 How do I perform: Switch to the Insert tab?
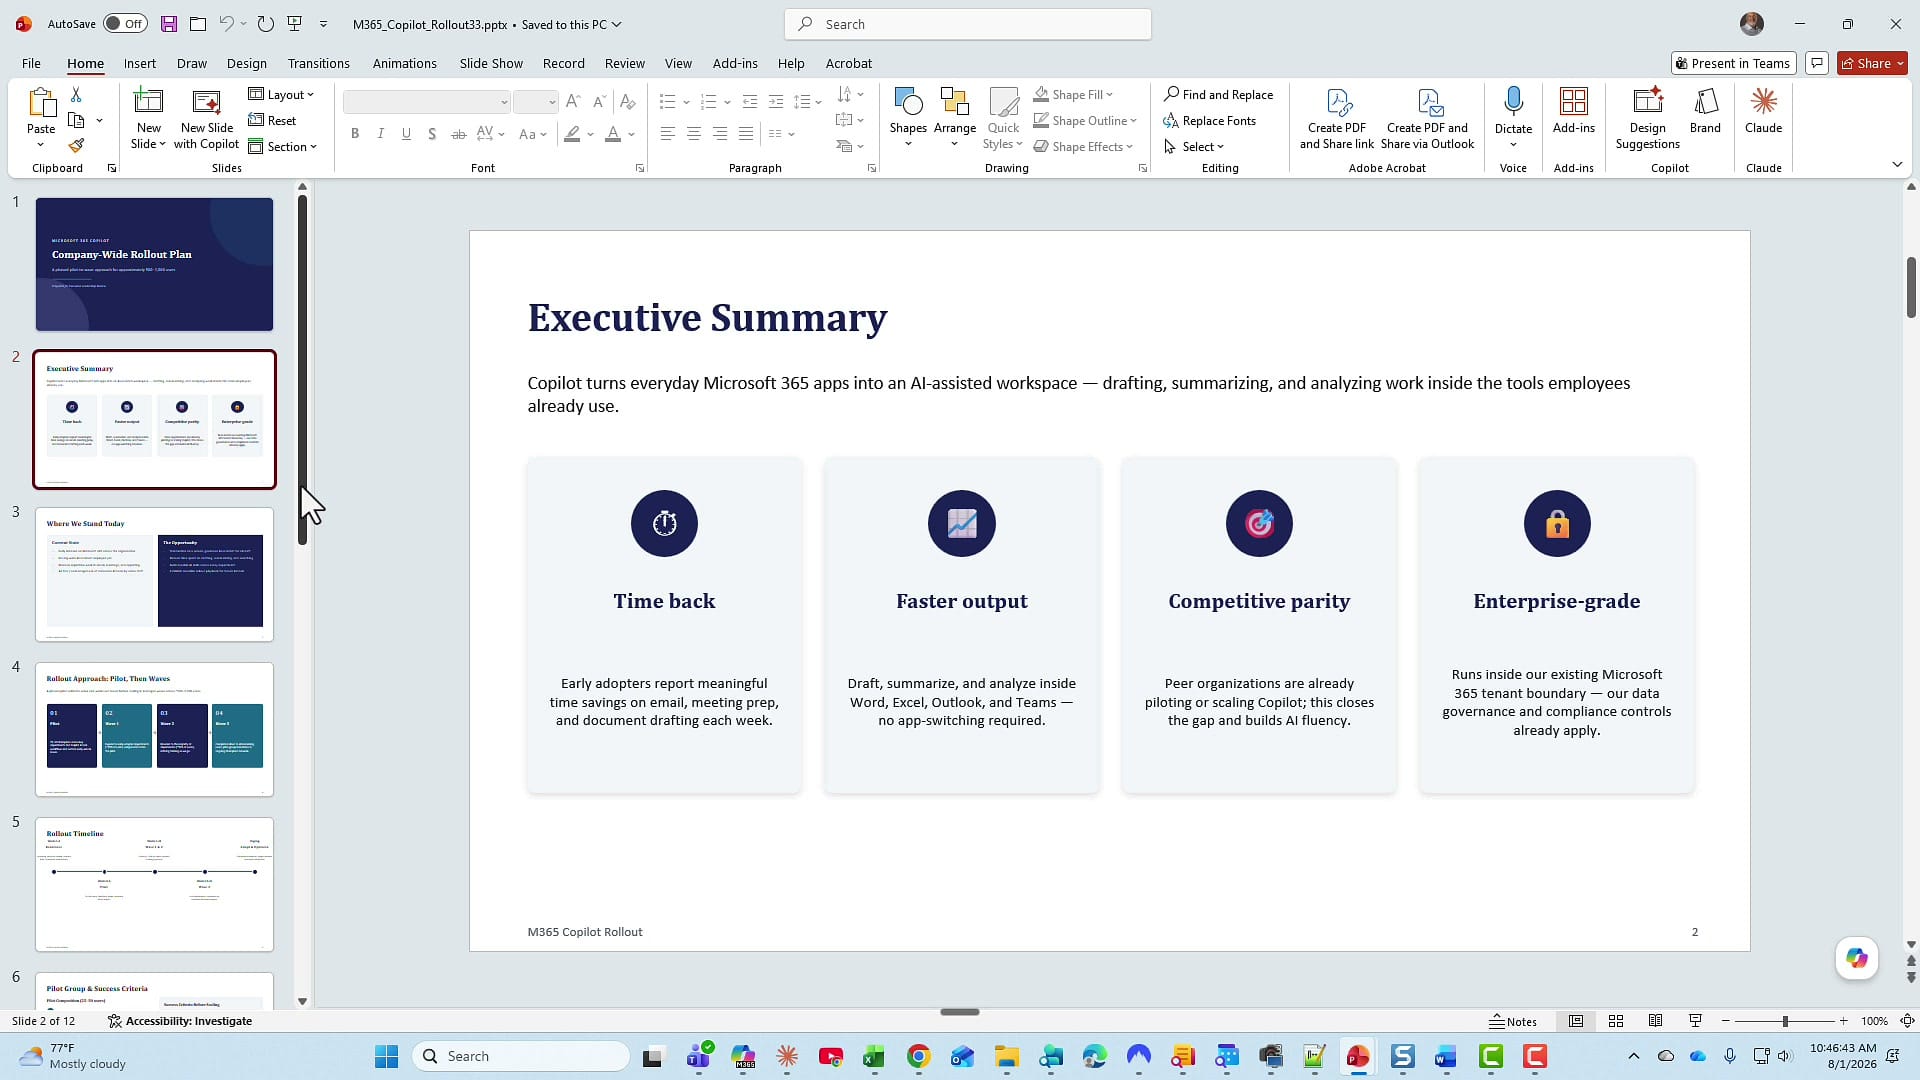140,63
